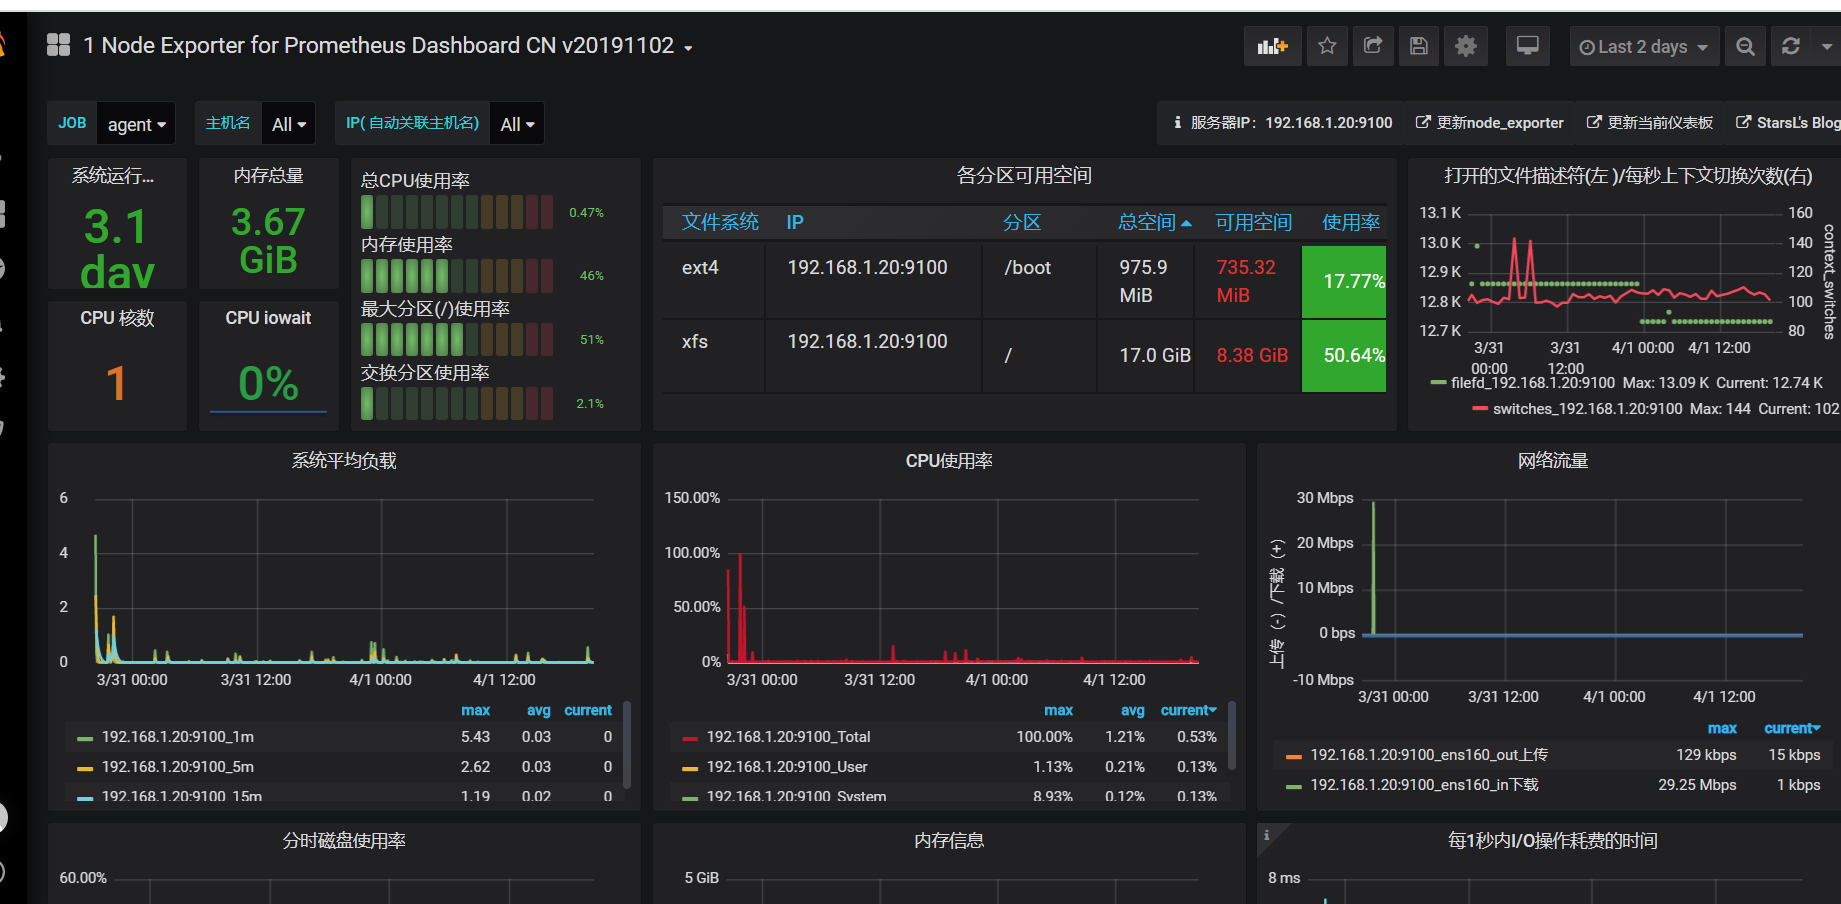Cycle view mode monitor icon

coord(1528,46)
